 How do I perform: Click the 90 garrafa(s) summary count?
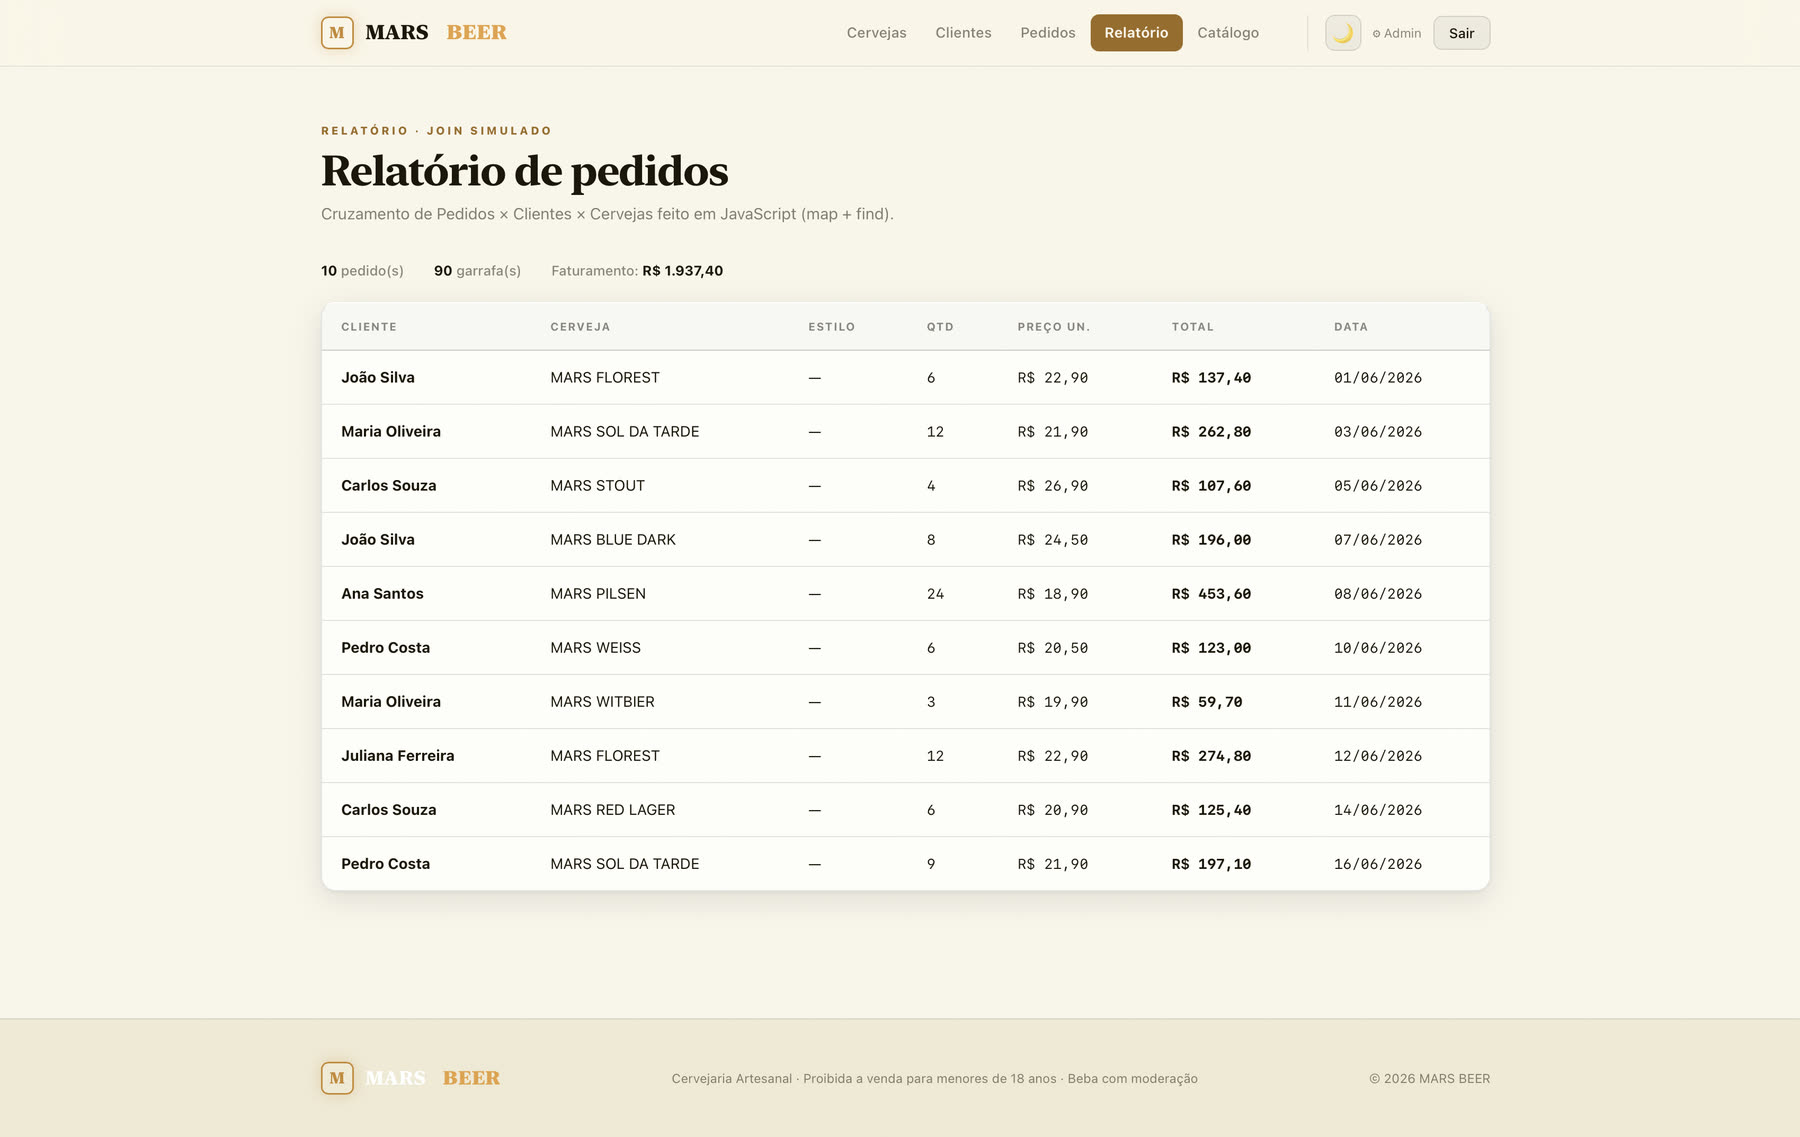pyautogui.click(x=477, y=271)
